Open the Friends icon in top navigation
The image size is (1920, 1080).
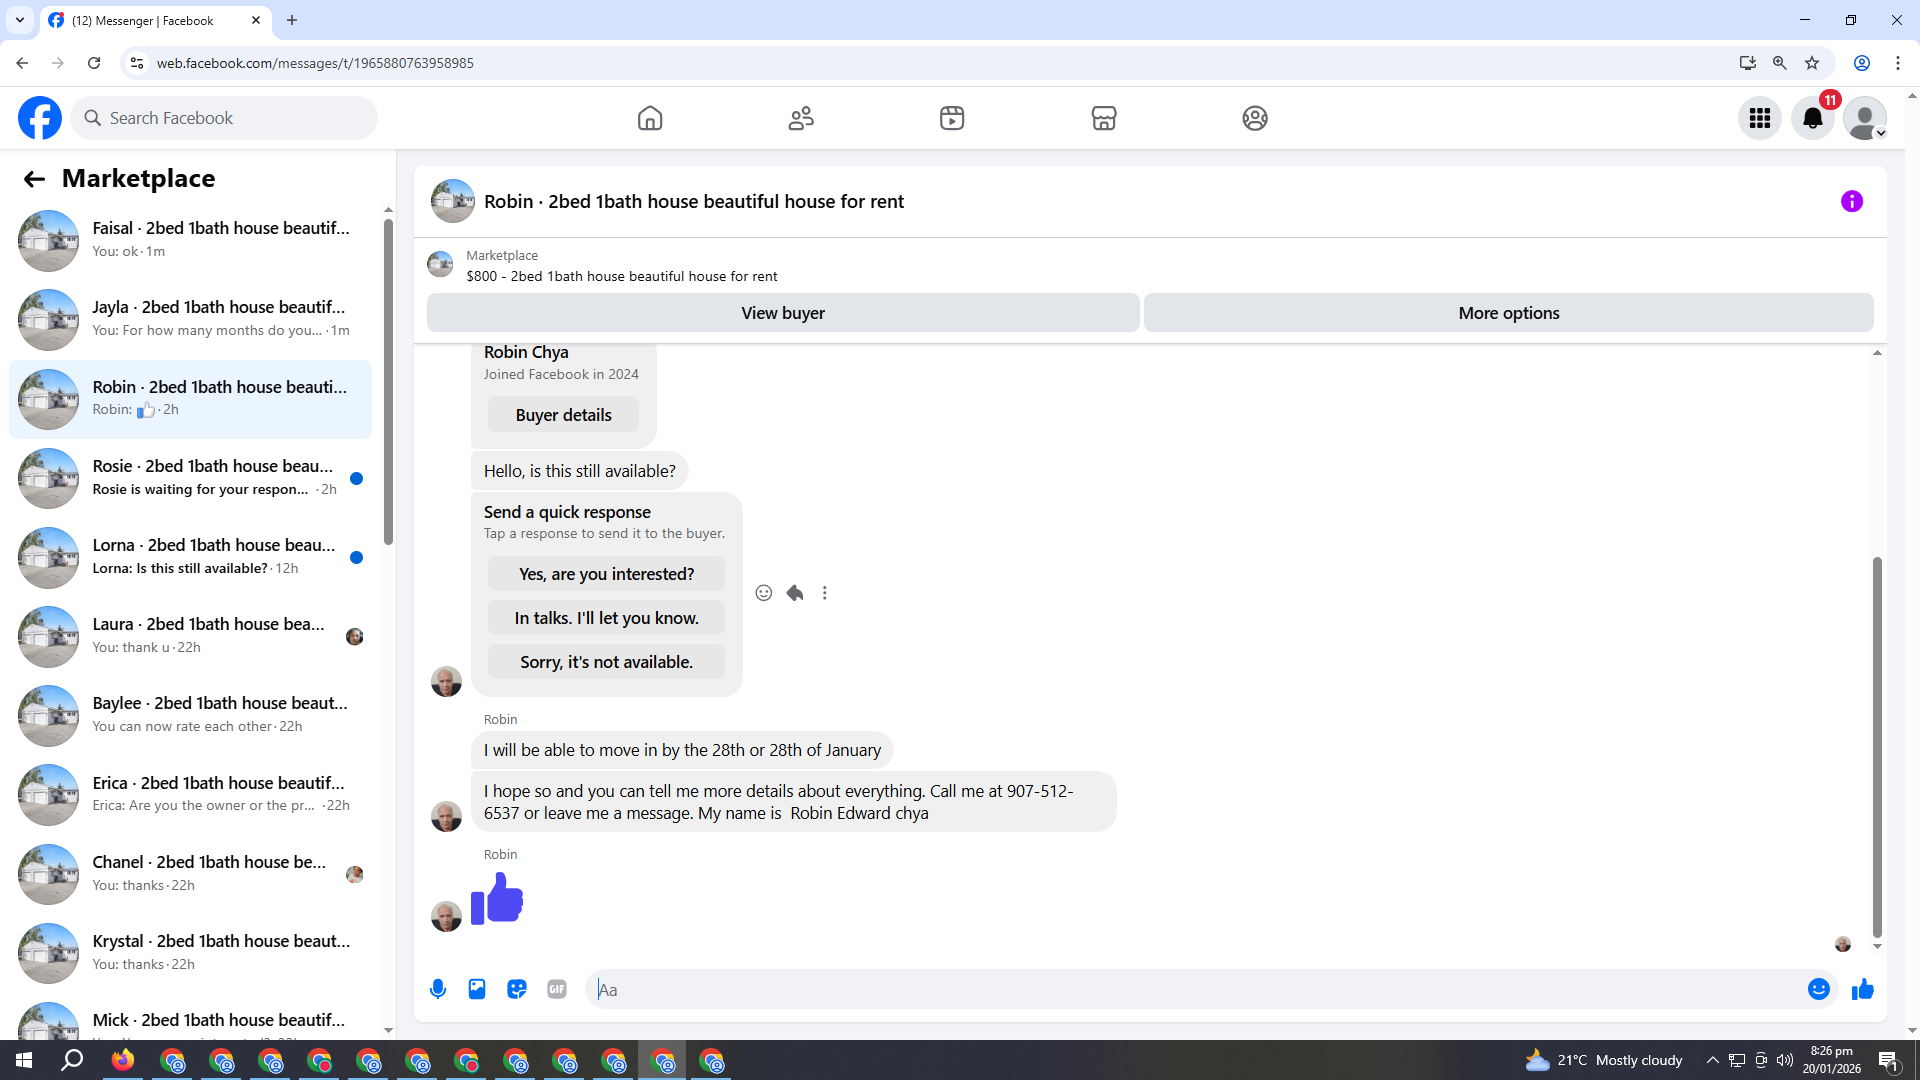pos(801,118)
